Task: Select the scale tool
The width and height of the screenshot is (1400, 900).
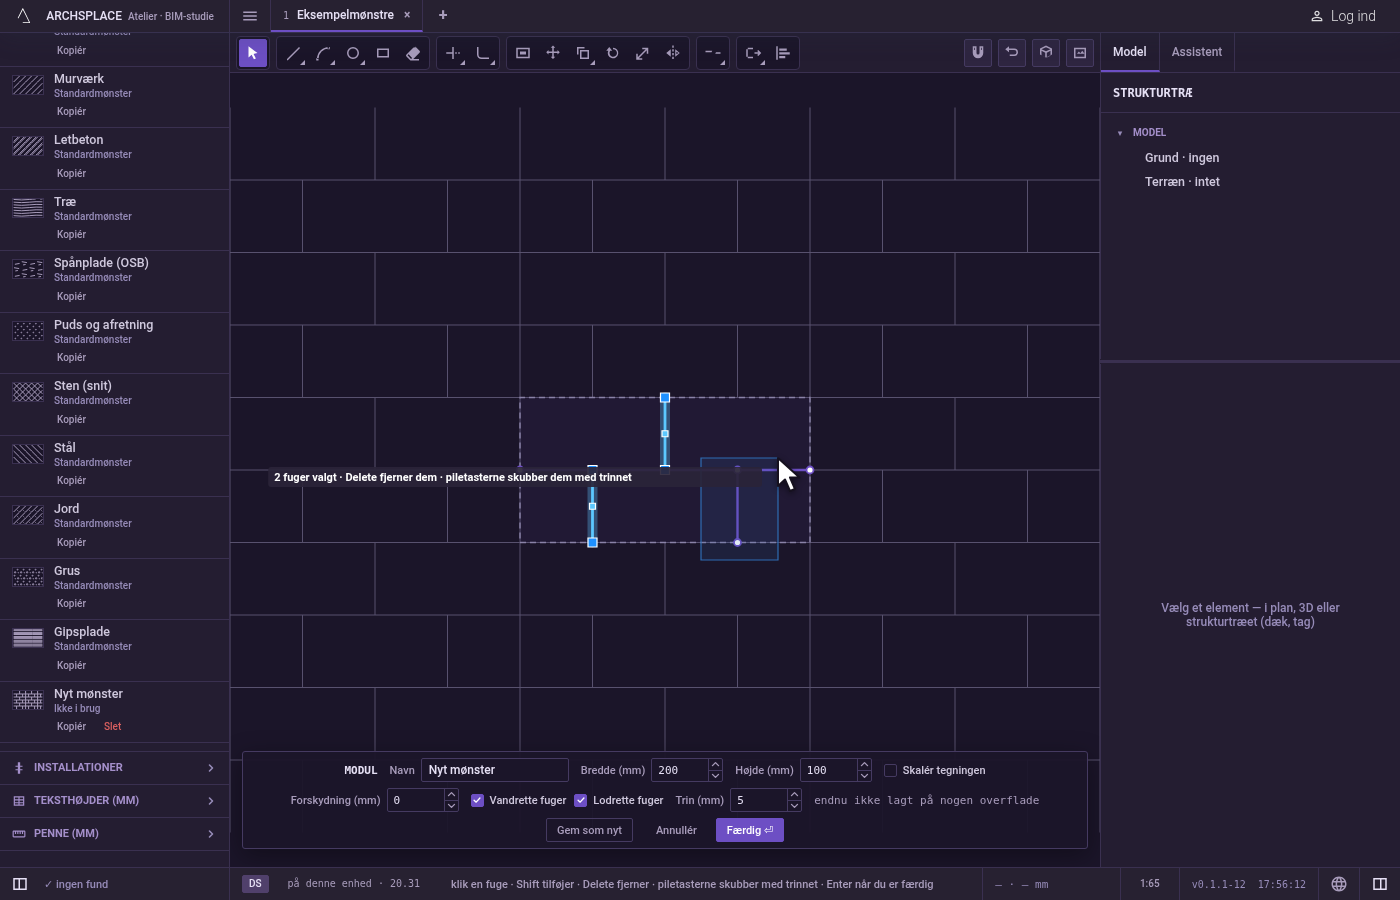Action: coord(643,53)
